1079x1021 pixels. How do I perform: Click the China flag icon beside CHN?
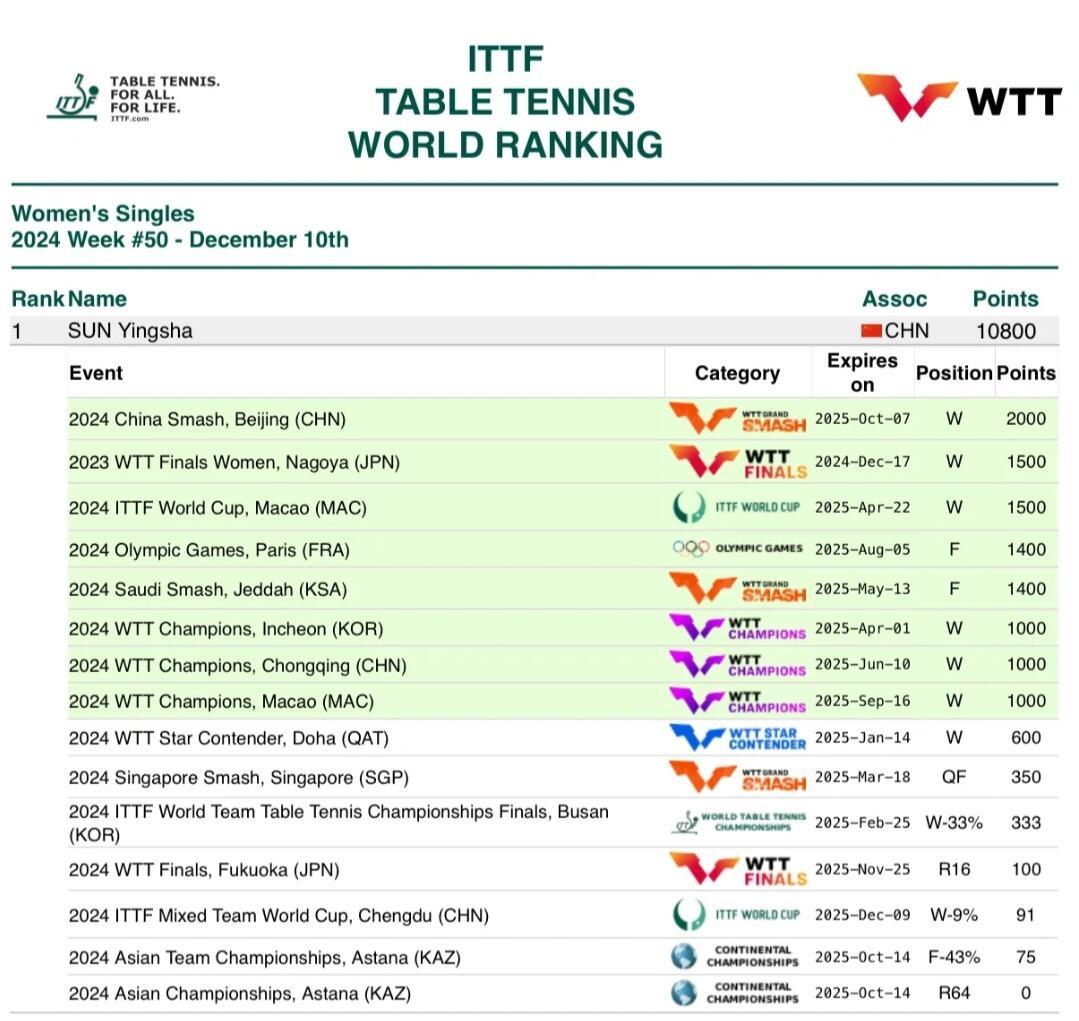tap(871, 331)
